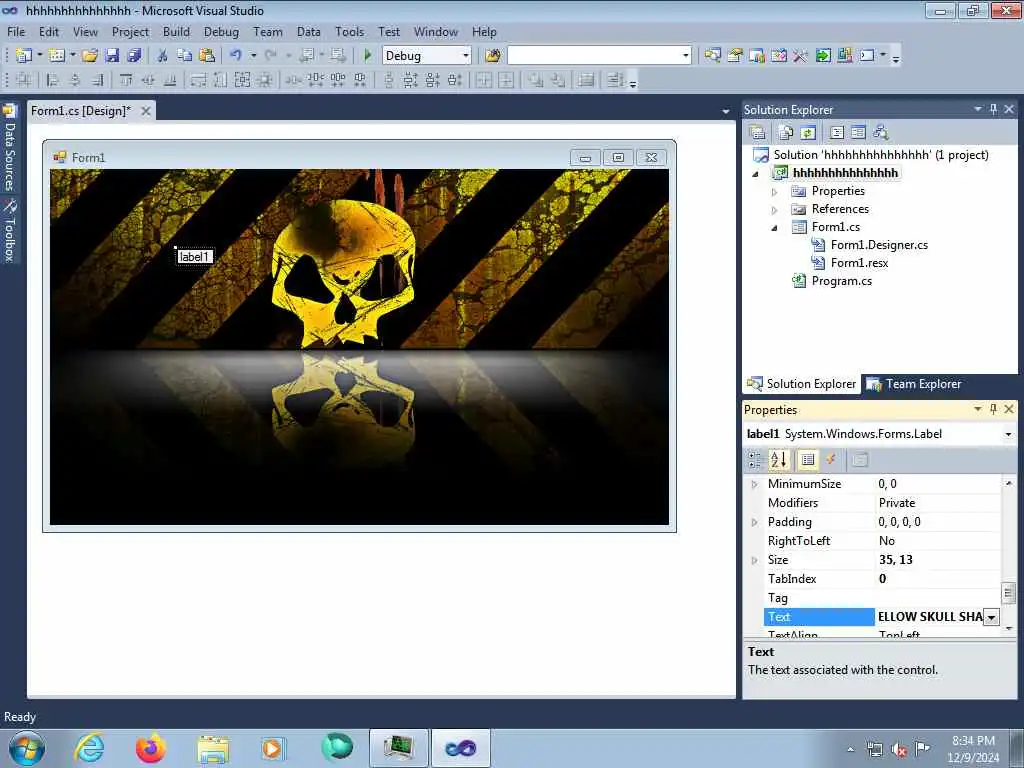Open the Debug configuration dropdown
This screenshot has width=1024, height=768.
tap(466, 56)
